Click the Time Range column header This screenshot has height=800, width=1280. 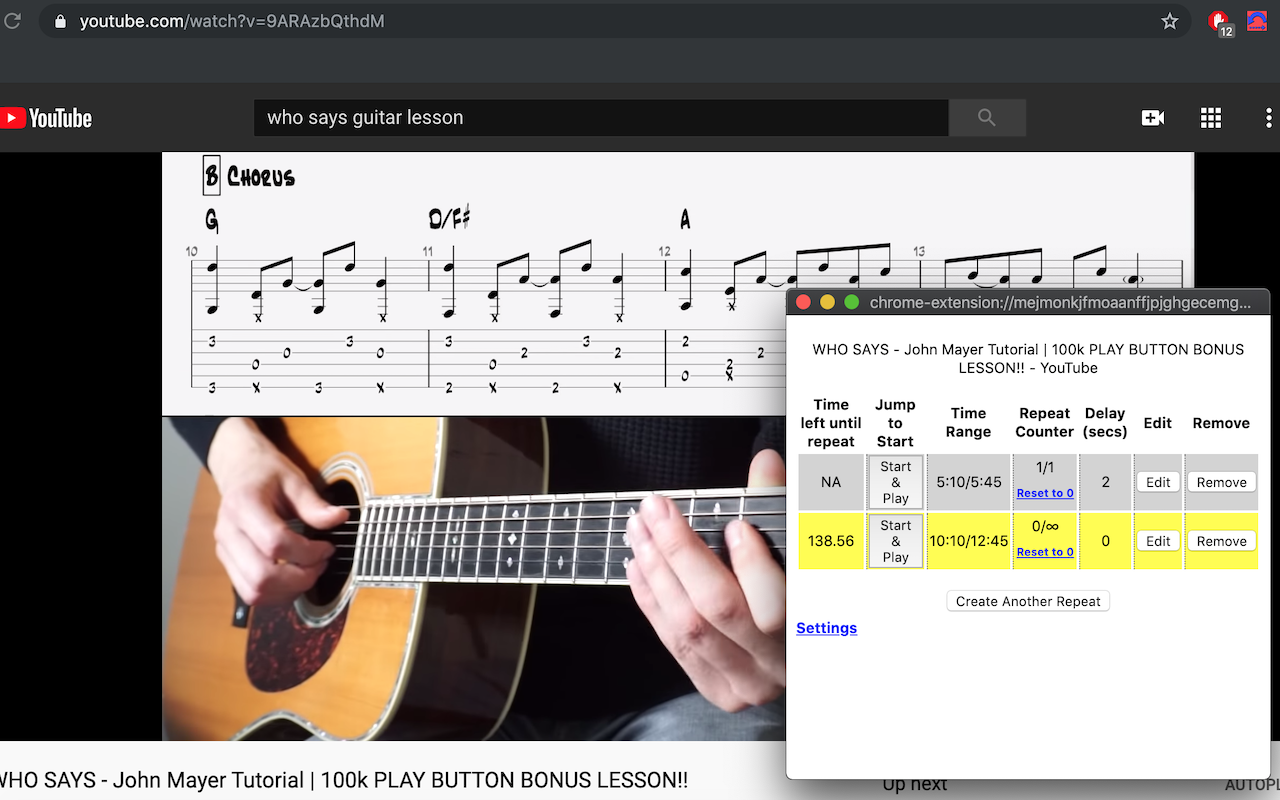(x=969, y=423)
